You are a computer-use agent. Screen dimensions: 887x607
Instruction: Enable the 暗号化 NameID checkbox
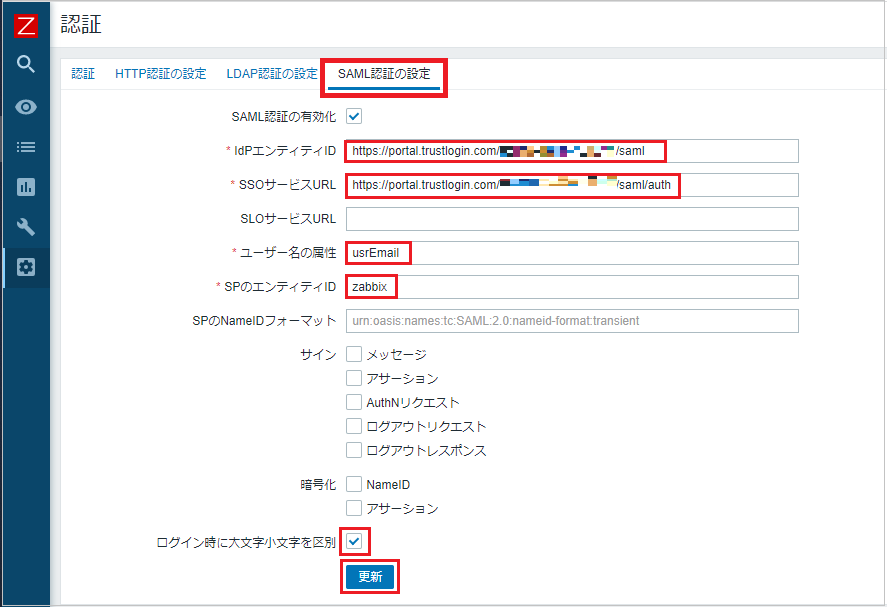click(353, 484)
